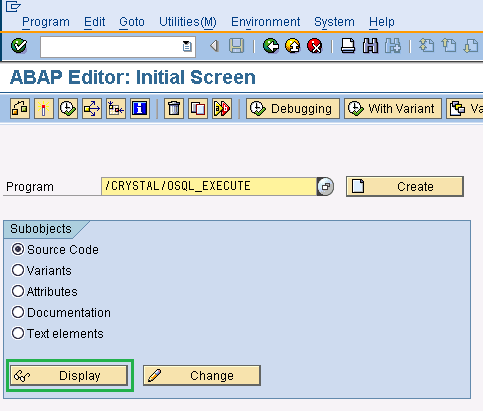Click the yellow Exit up-arrow icon
The height and width of the screenshot is (411, 483).
point(293,46)
